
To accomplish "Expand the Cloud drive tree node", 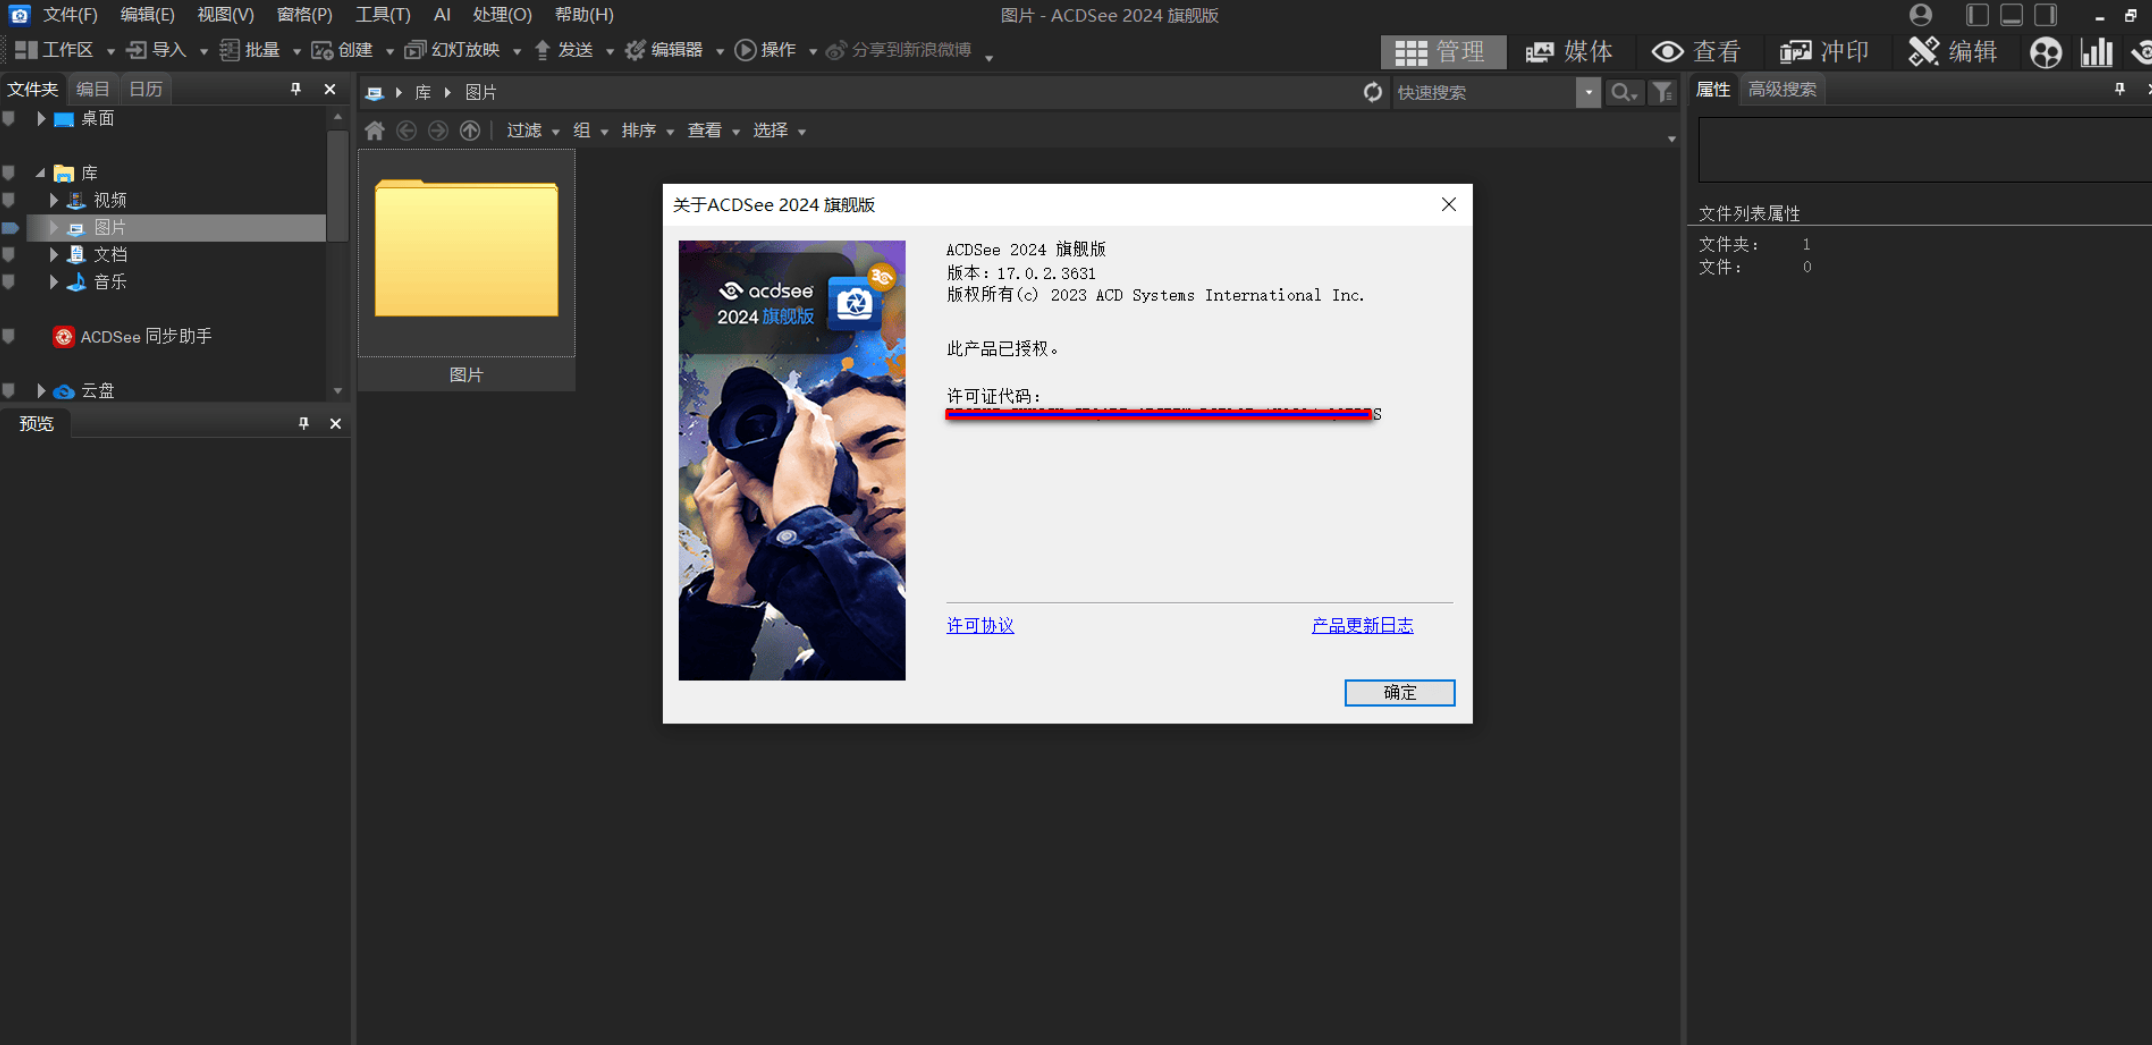I will pyautogui.click(x=41, y=390).
